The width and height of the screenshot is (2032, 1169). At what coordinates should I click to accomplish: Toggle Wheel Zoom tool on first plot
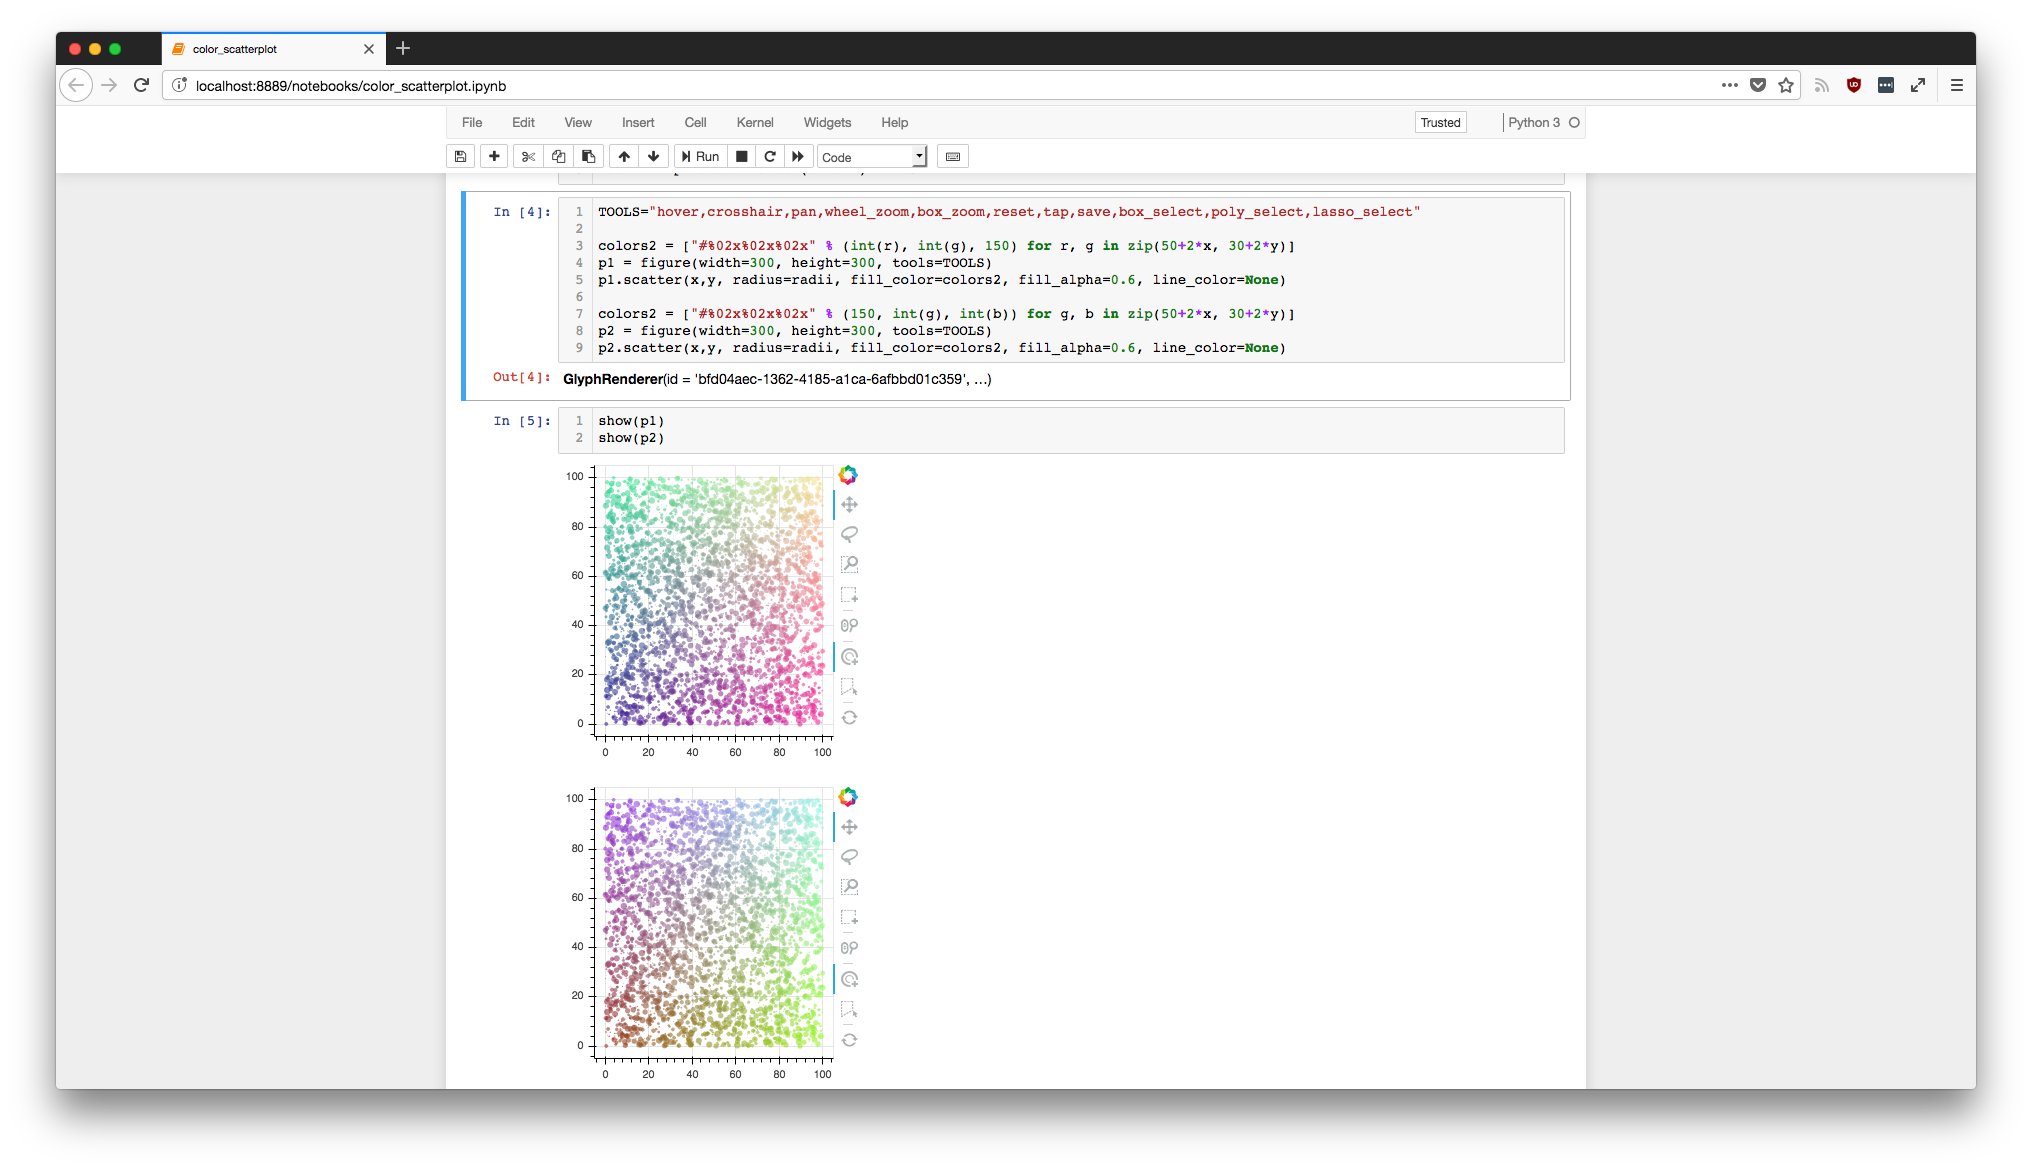[x=849, y=626]
